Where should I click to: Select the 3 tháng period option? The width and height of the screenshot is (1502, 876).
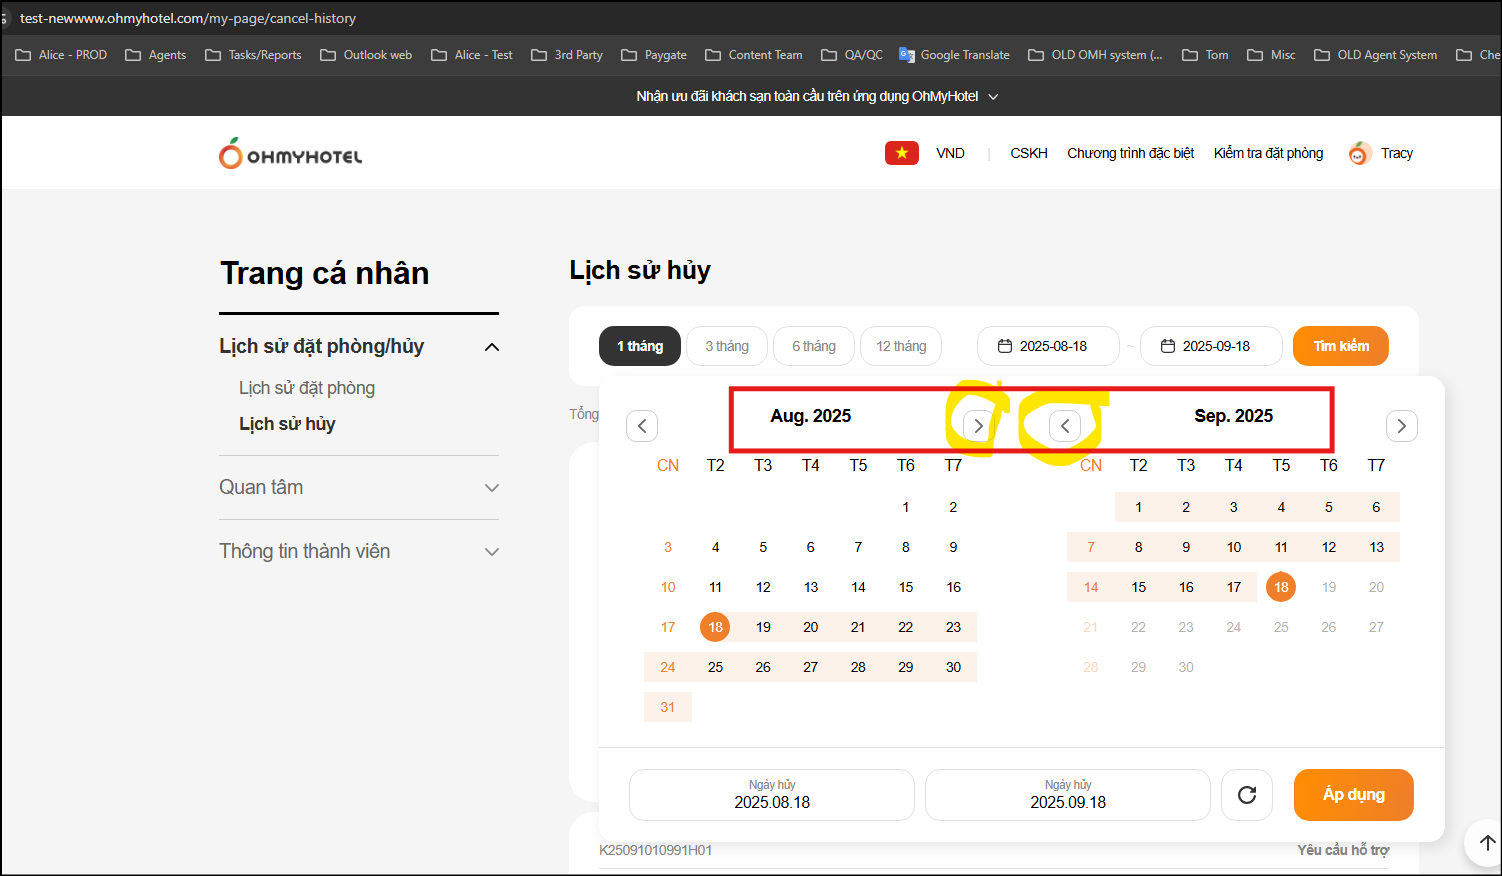(727, 346)
